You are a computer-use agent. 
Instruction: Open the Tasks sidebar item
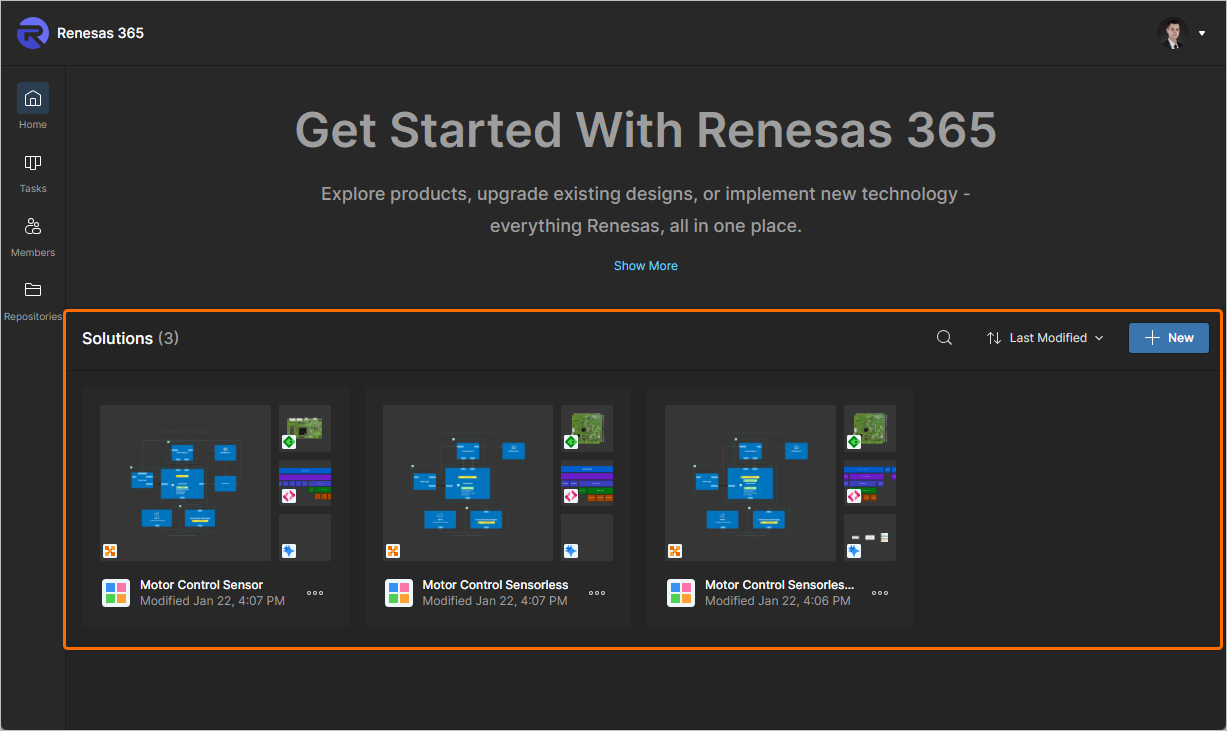(33, 172)
